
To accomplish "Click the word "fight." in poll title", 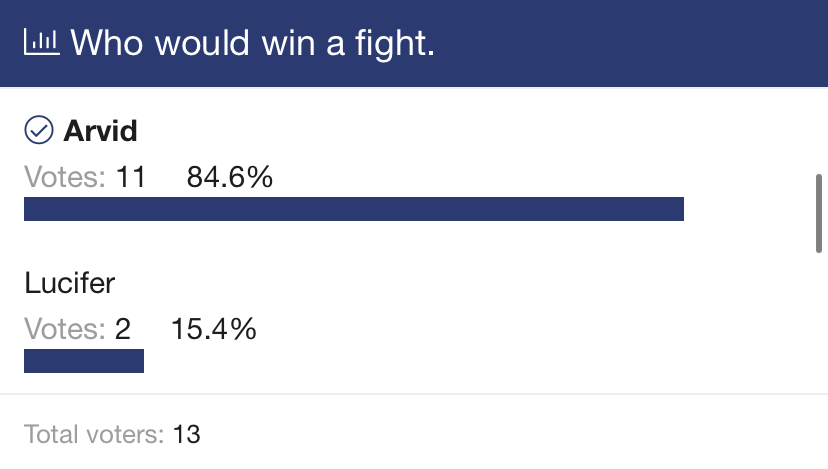I will pos(394,43).
